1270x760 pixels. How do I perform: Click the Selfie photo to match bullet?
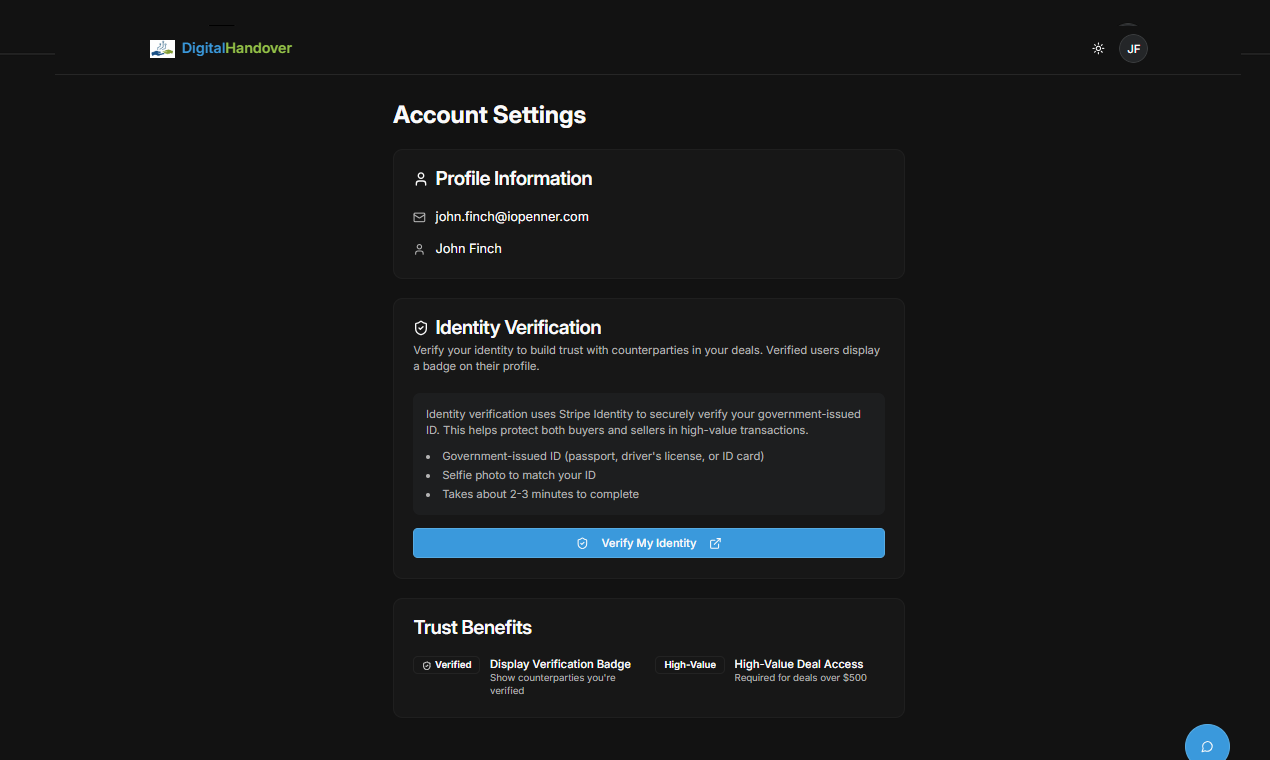tap(519, 475)
